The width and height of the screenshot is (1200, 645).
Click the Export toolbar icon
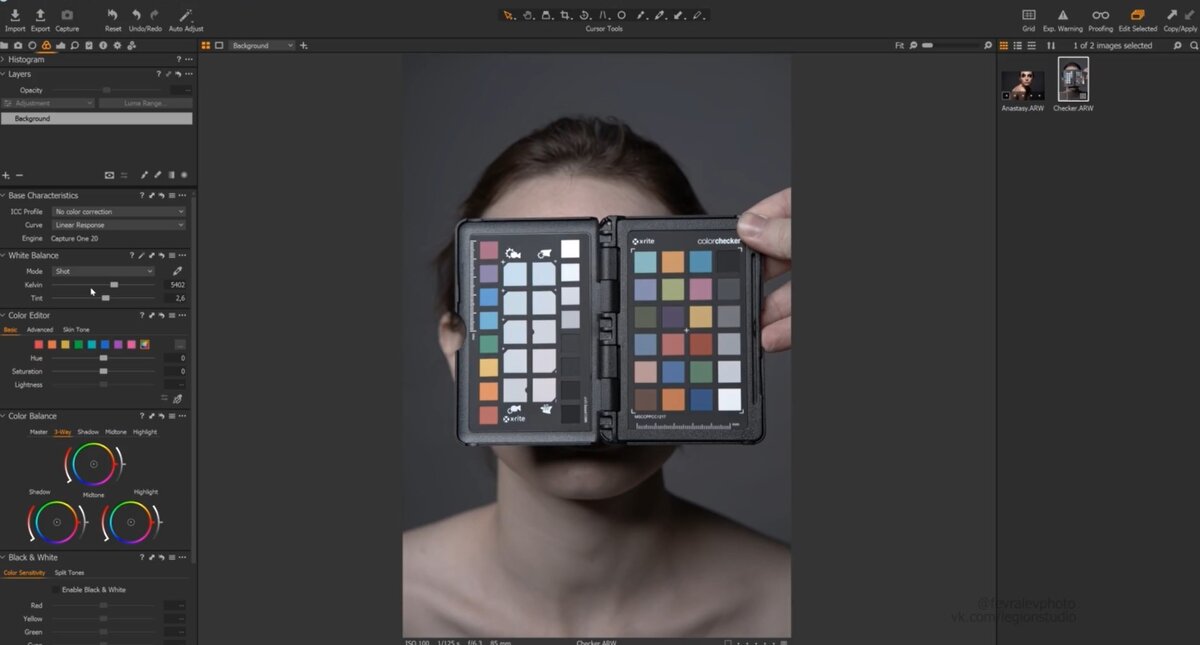pyautogui.click(x=41, y=15)
